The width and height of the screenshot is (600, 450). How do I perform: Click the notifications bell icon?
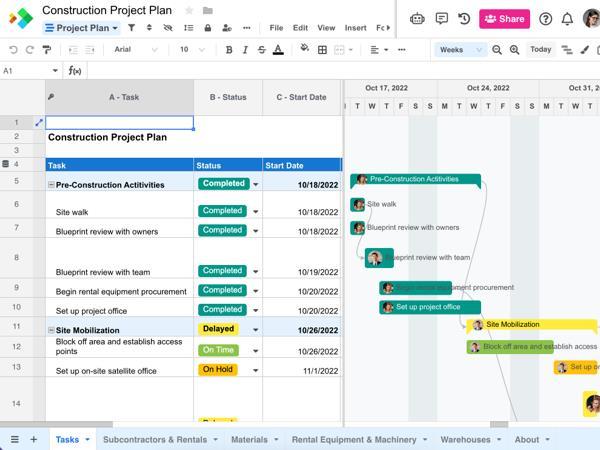[x=567, y=18]
